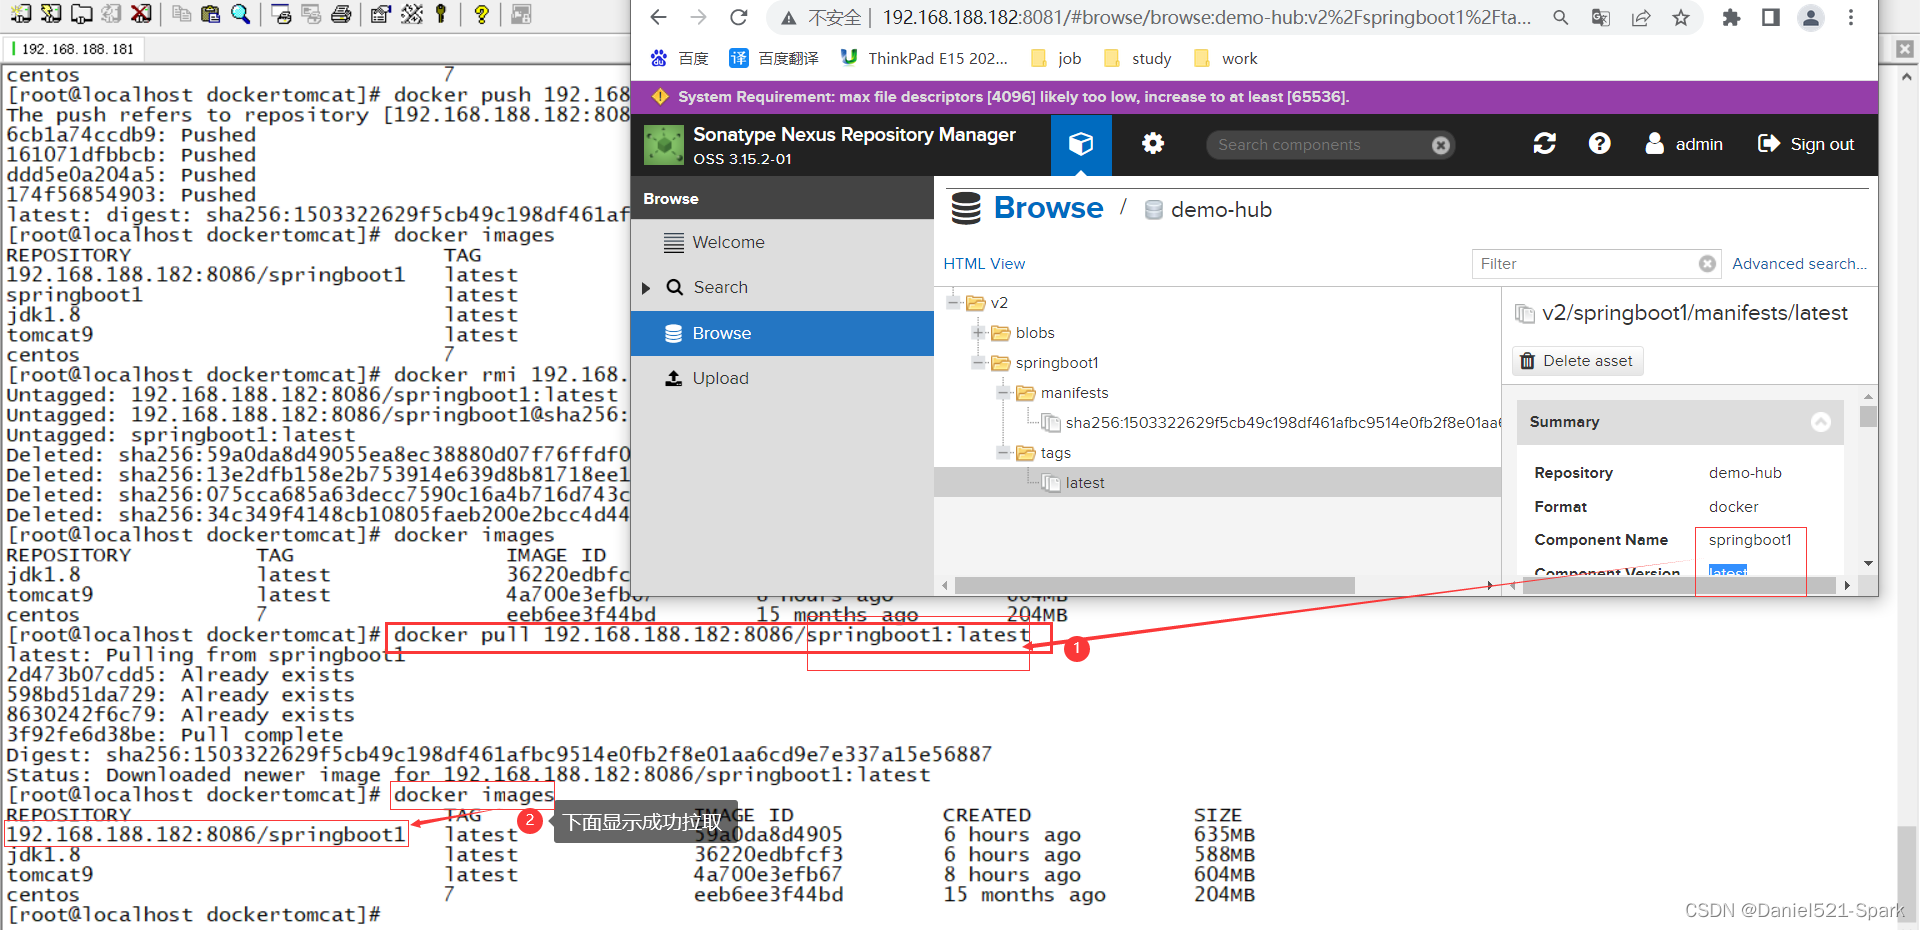This screenshot has width=1920, height=930.
Task: Open Global Options tools icon
Action: point(411,14)
